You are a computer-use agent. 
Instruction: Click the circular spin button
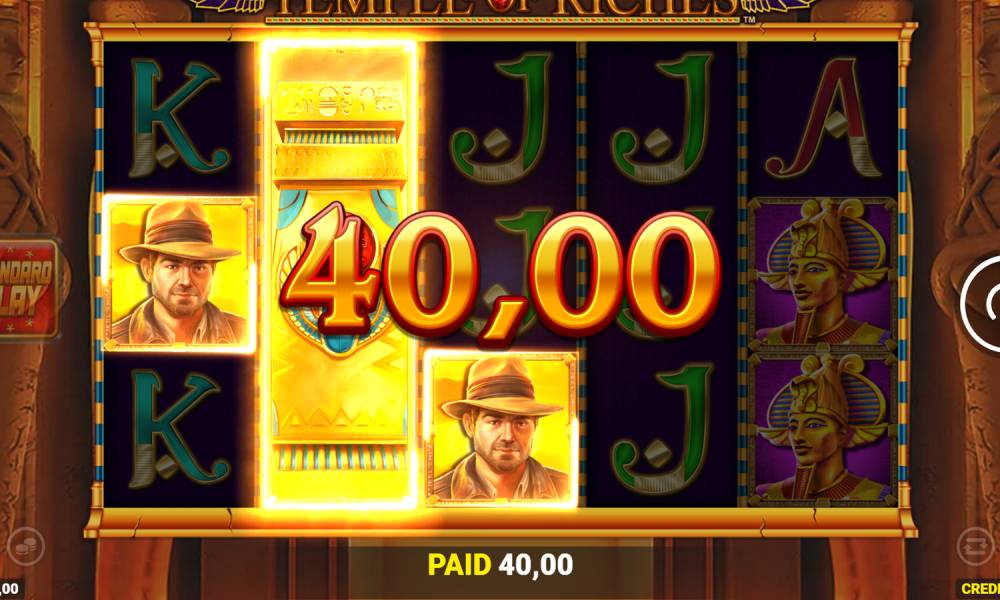tap(982, 304)
